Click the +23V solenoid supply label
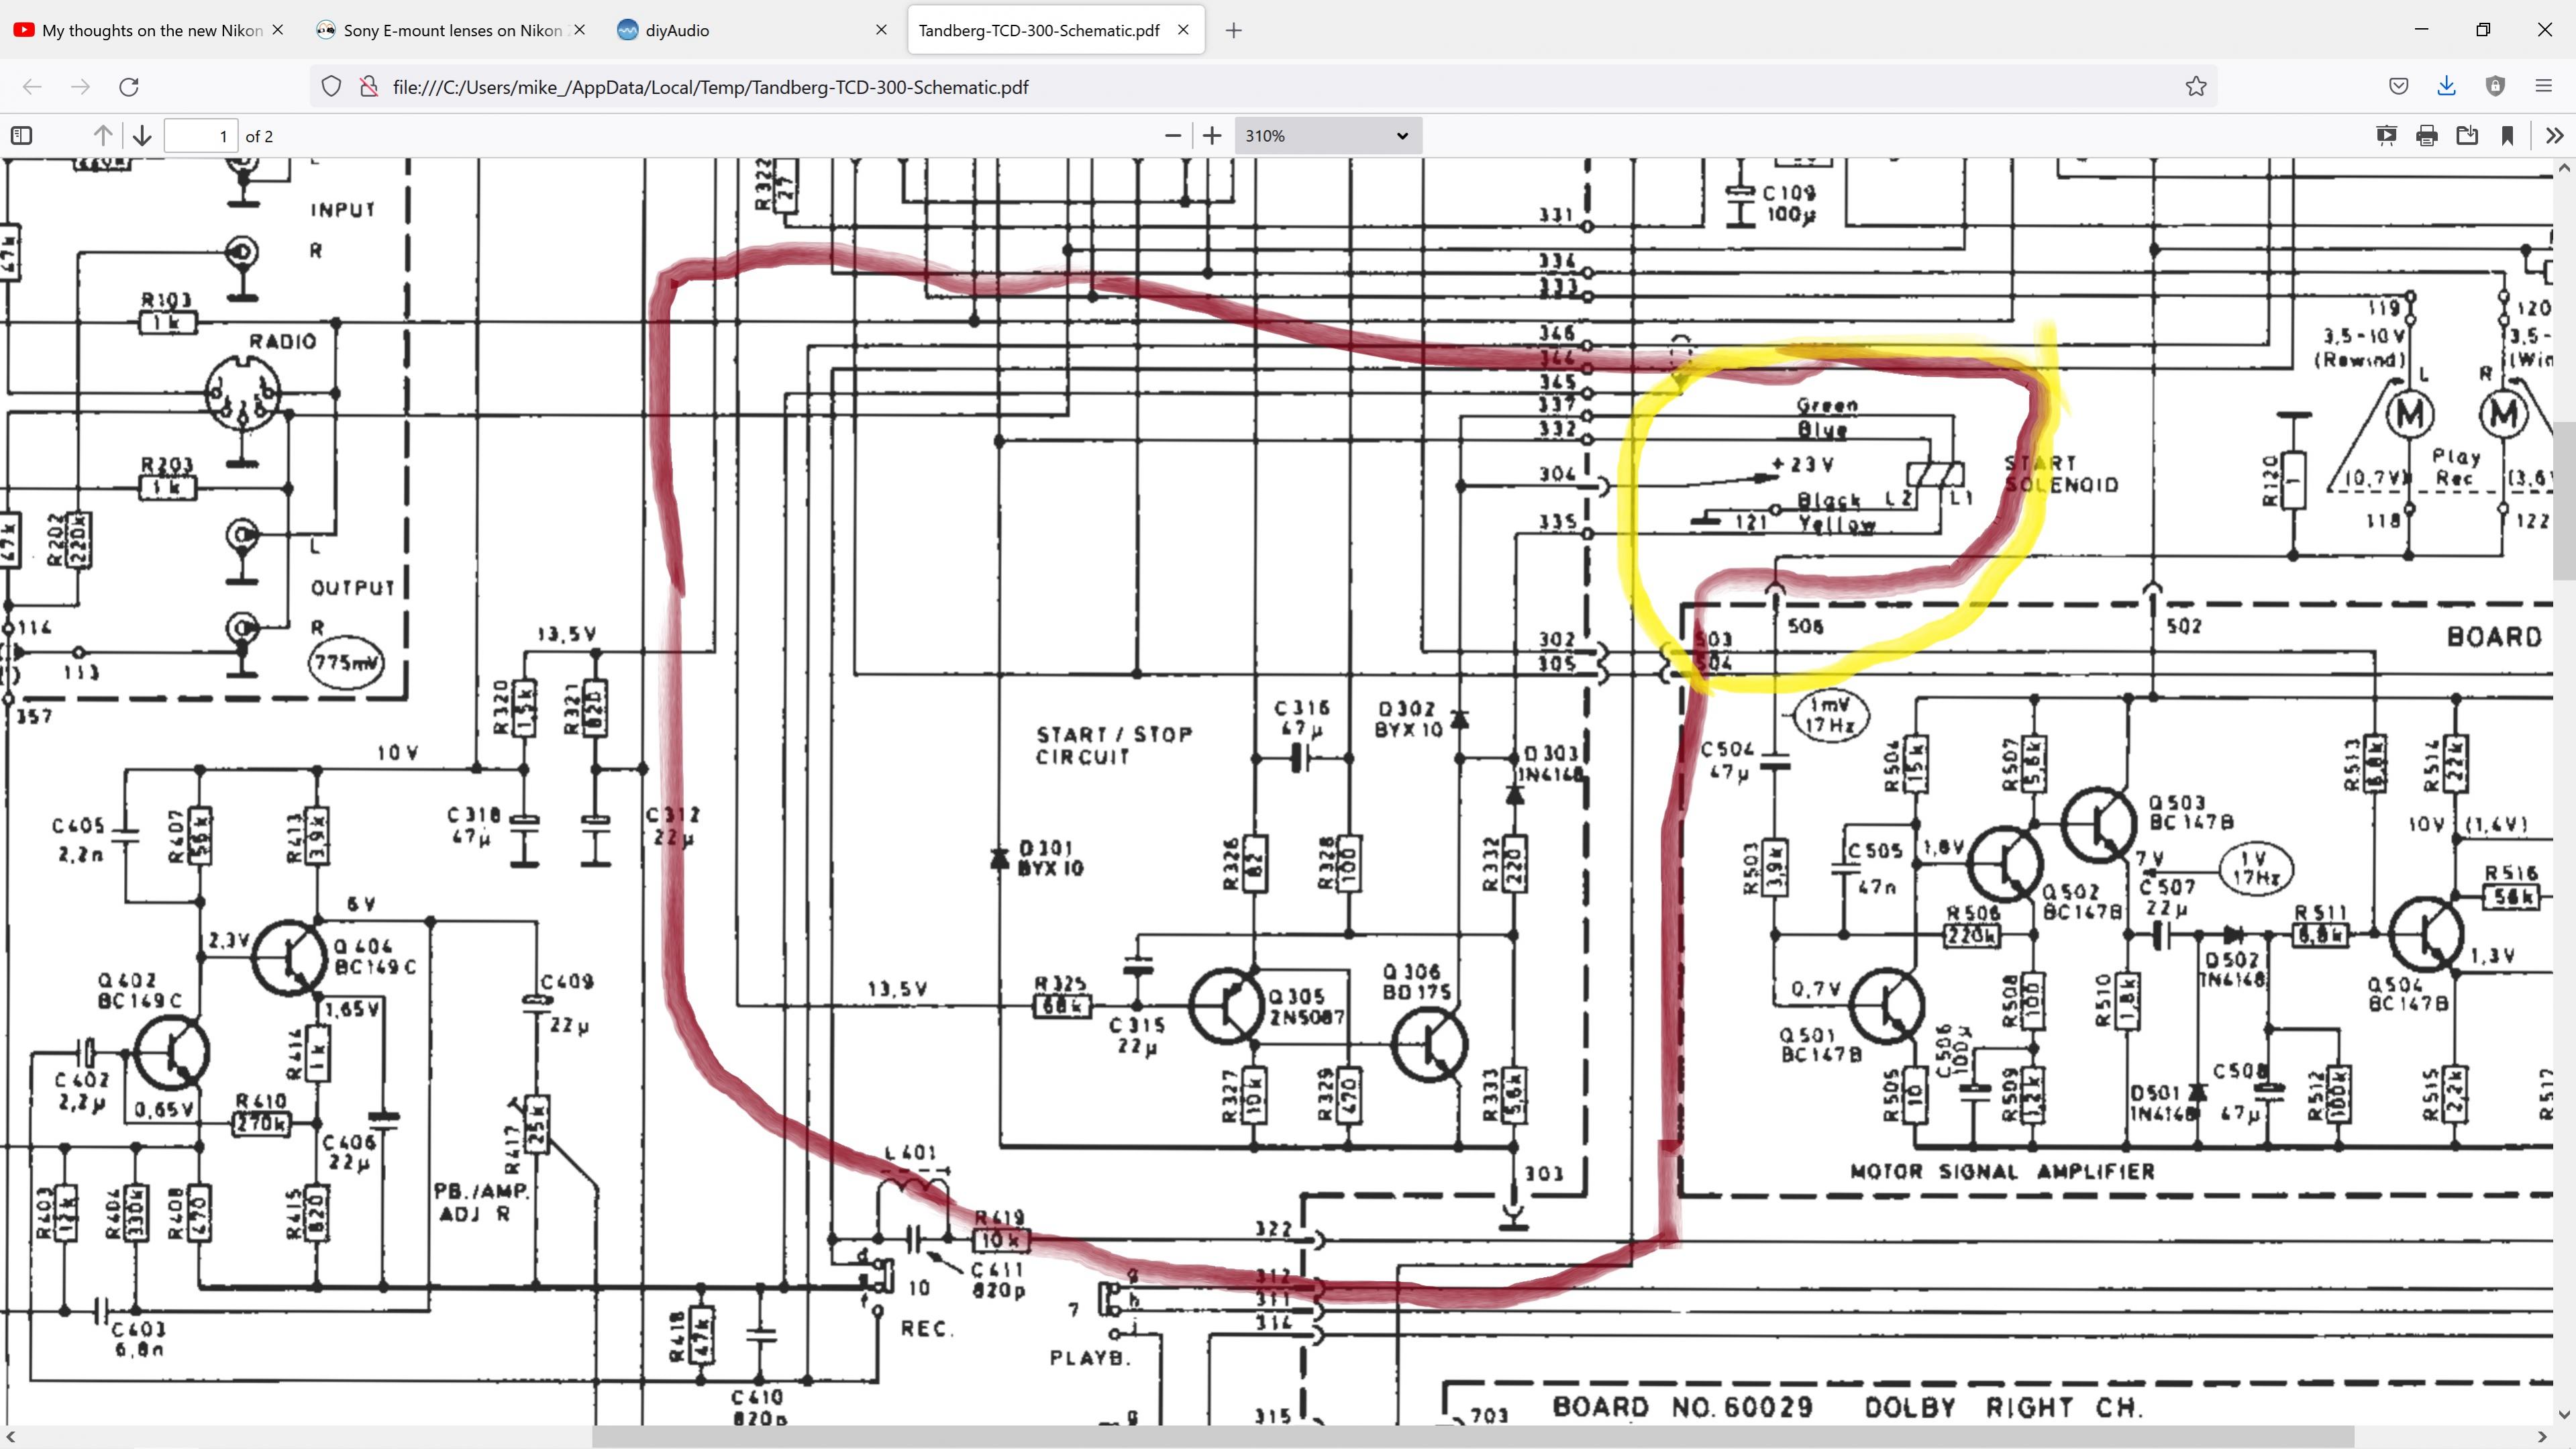This screenshot has width=2576, height=1449. [x=1803, y=464]
